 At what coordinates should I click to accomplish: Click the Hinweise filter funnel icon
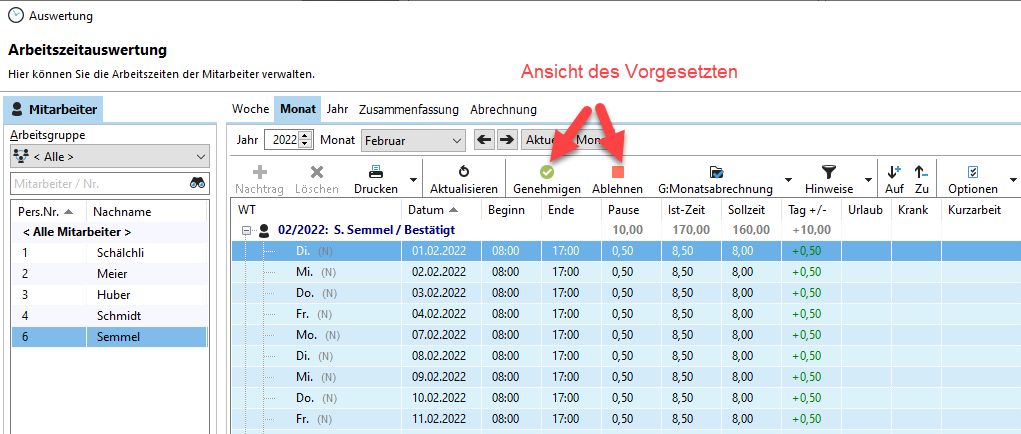coord(828,172)
